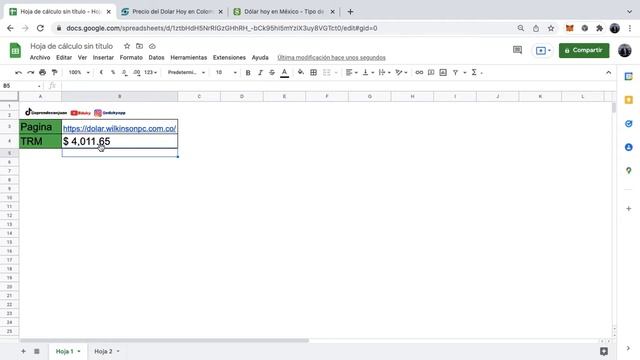Open the text rotation dropdown
This screenshot has height=360, width=640.
(401, 72)
